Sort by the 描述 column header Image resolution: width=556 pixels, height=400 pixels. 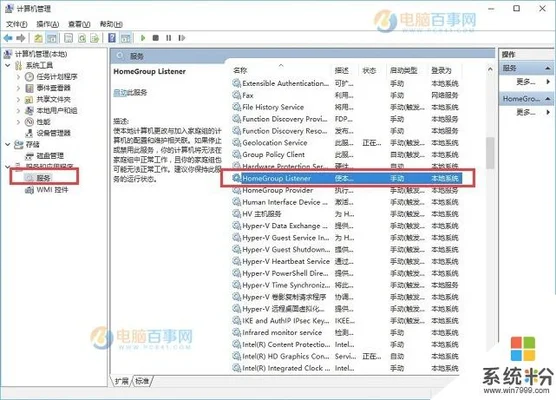(345, 70)
